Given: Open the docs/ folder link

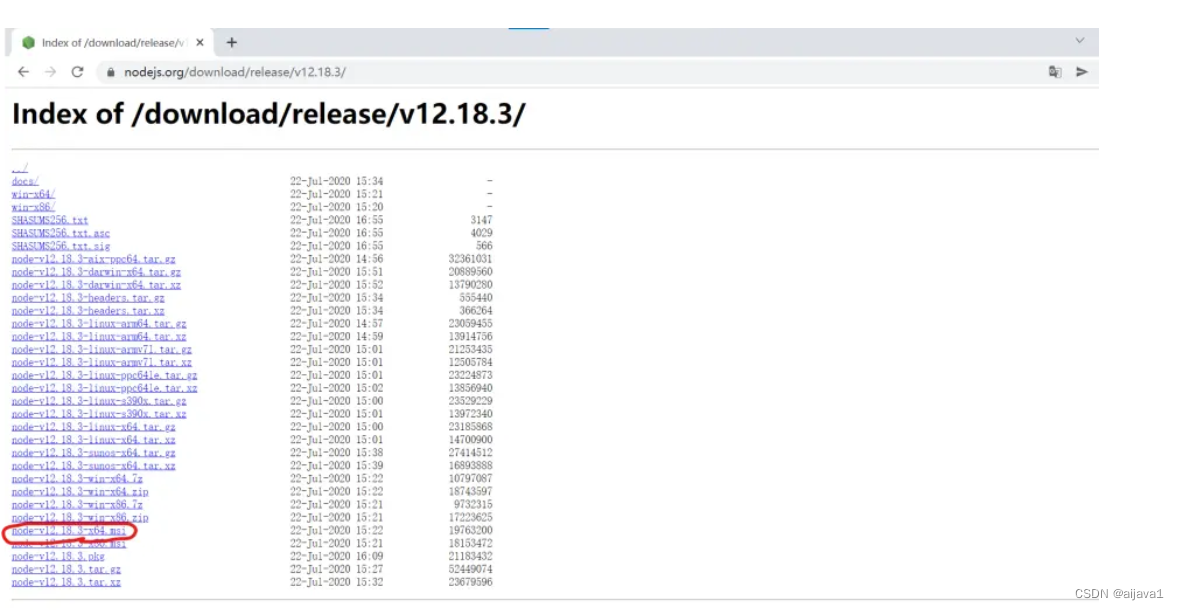Looking at the screenshot, I should (25, 181).
